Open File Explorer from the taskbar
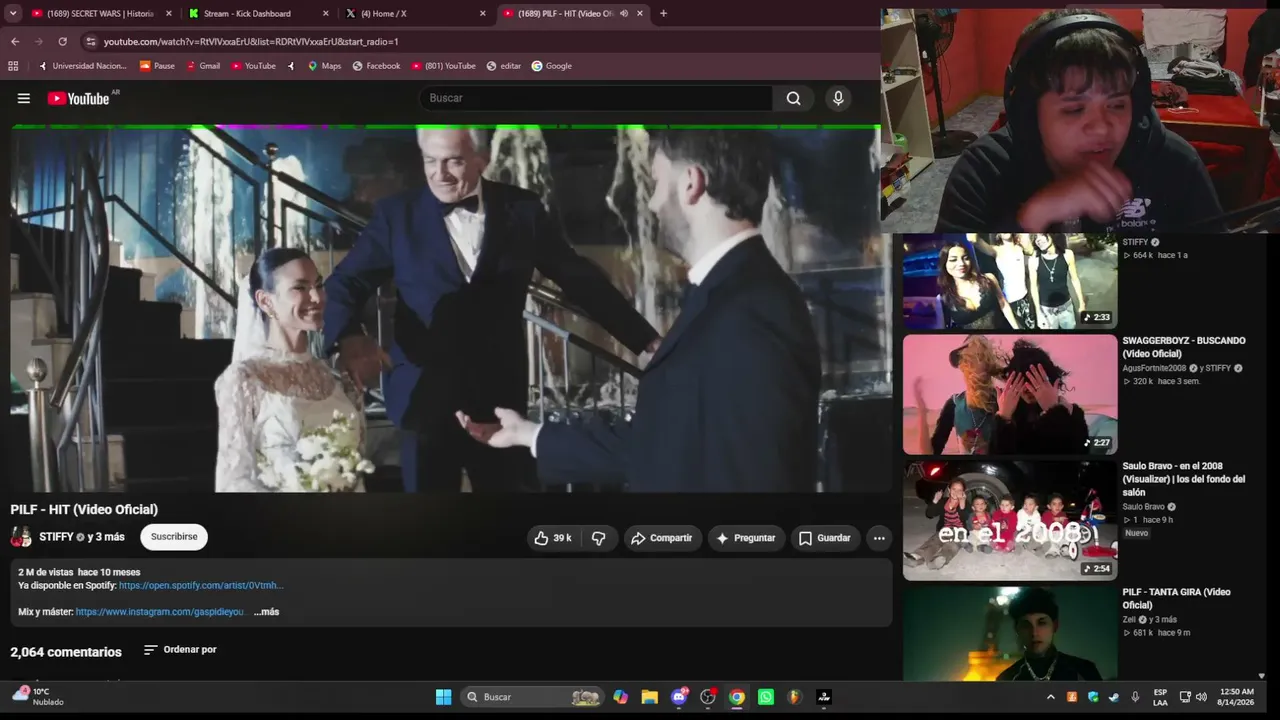Screen dimensions: 1280x720 pos(650,697)
